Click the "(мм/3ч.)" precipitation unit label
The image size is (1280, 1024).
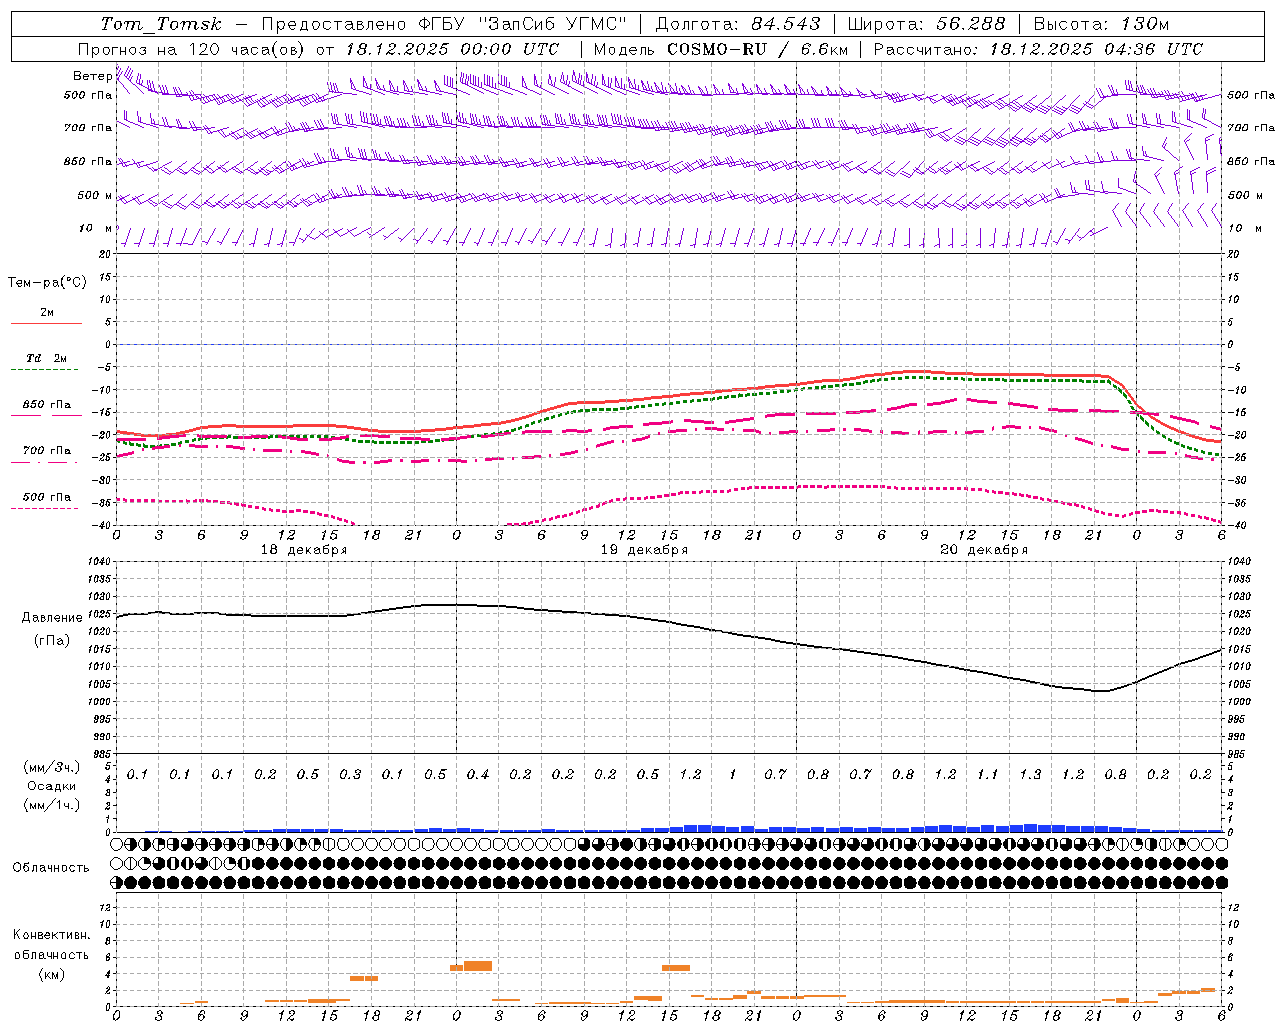[x=52, y=767]
